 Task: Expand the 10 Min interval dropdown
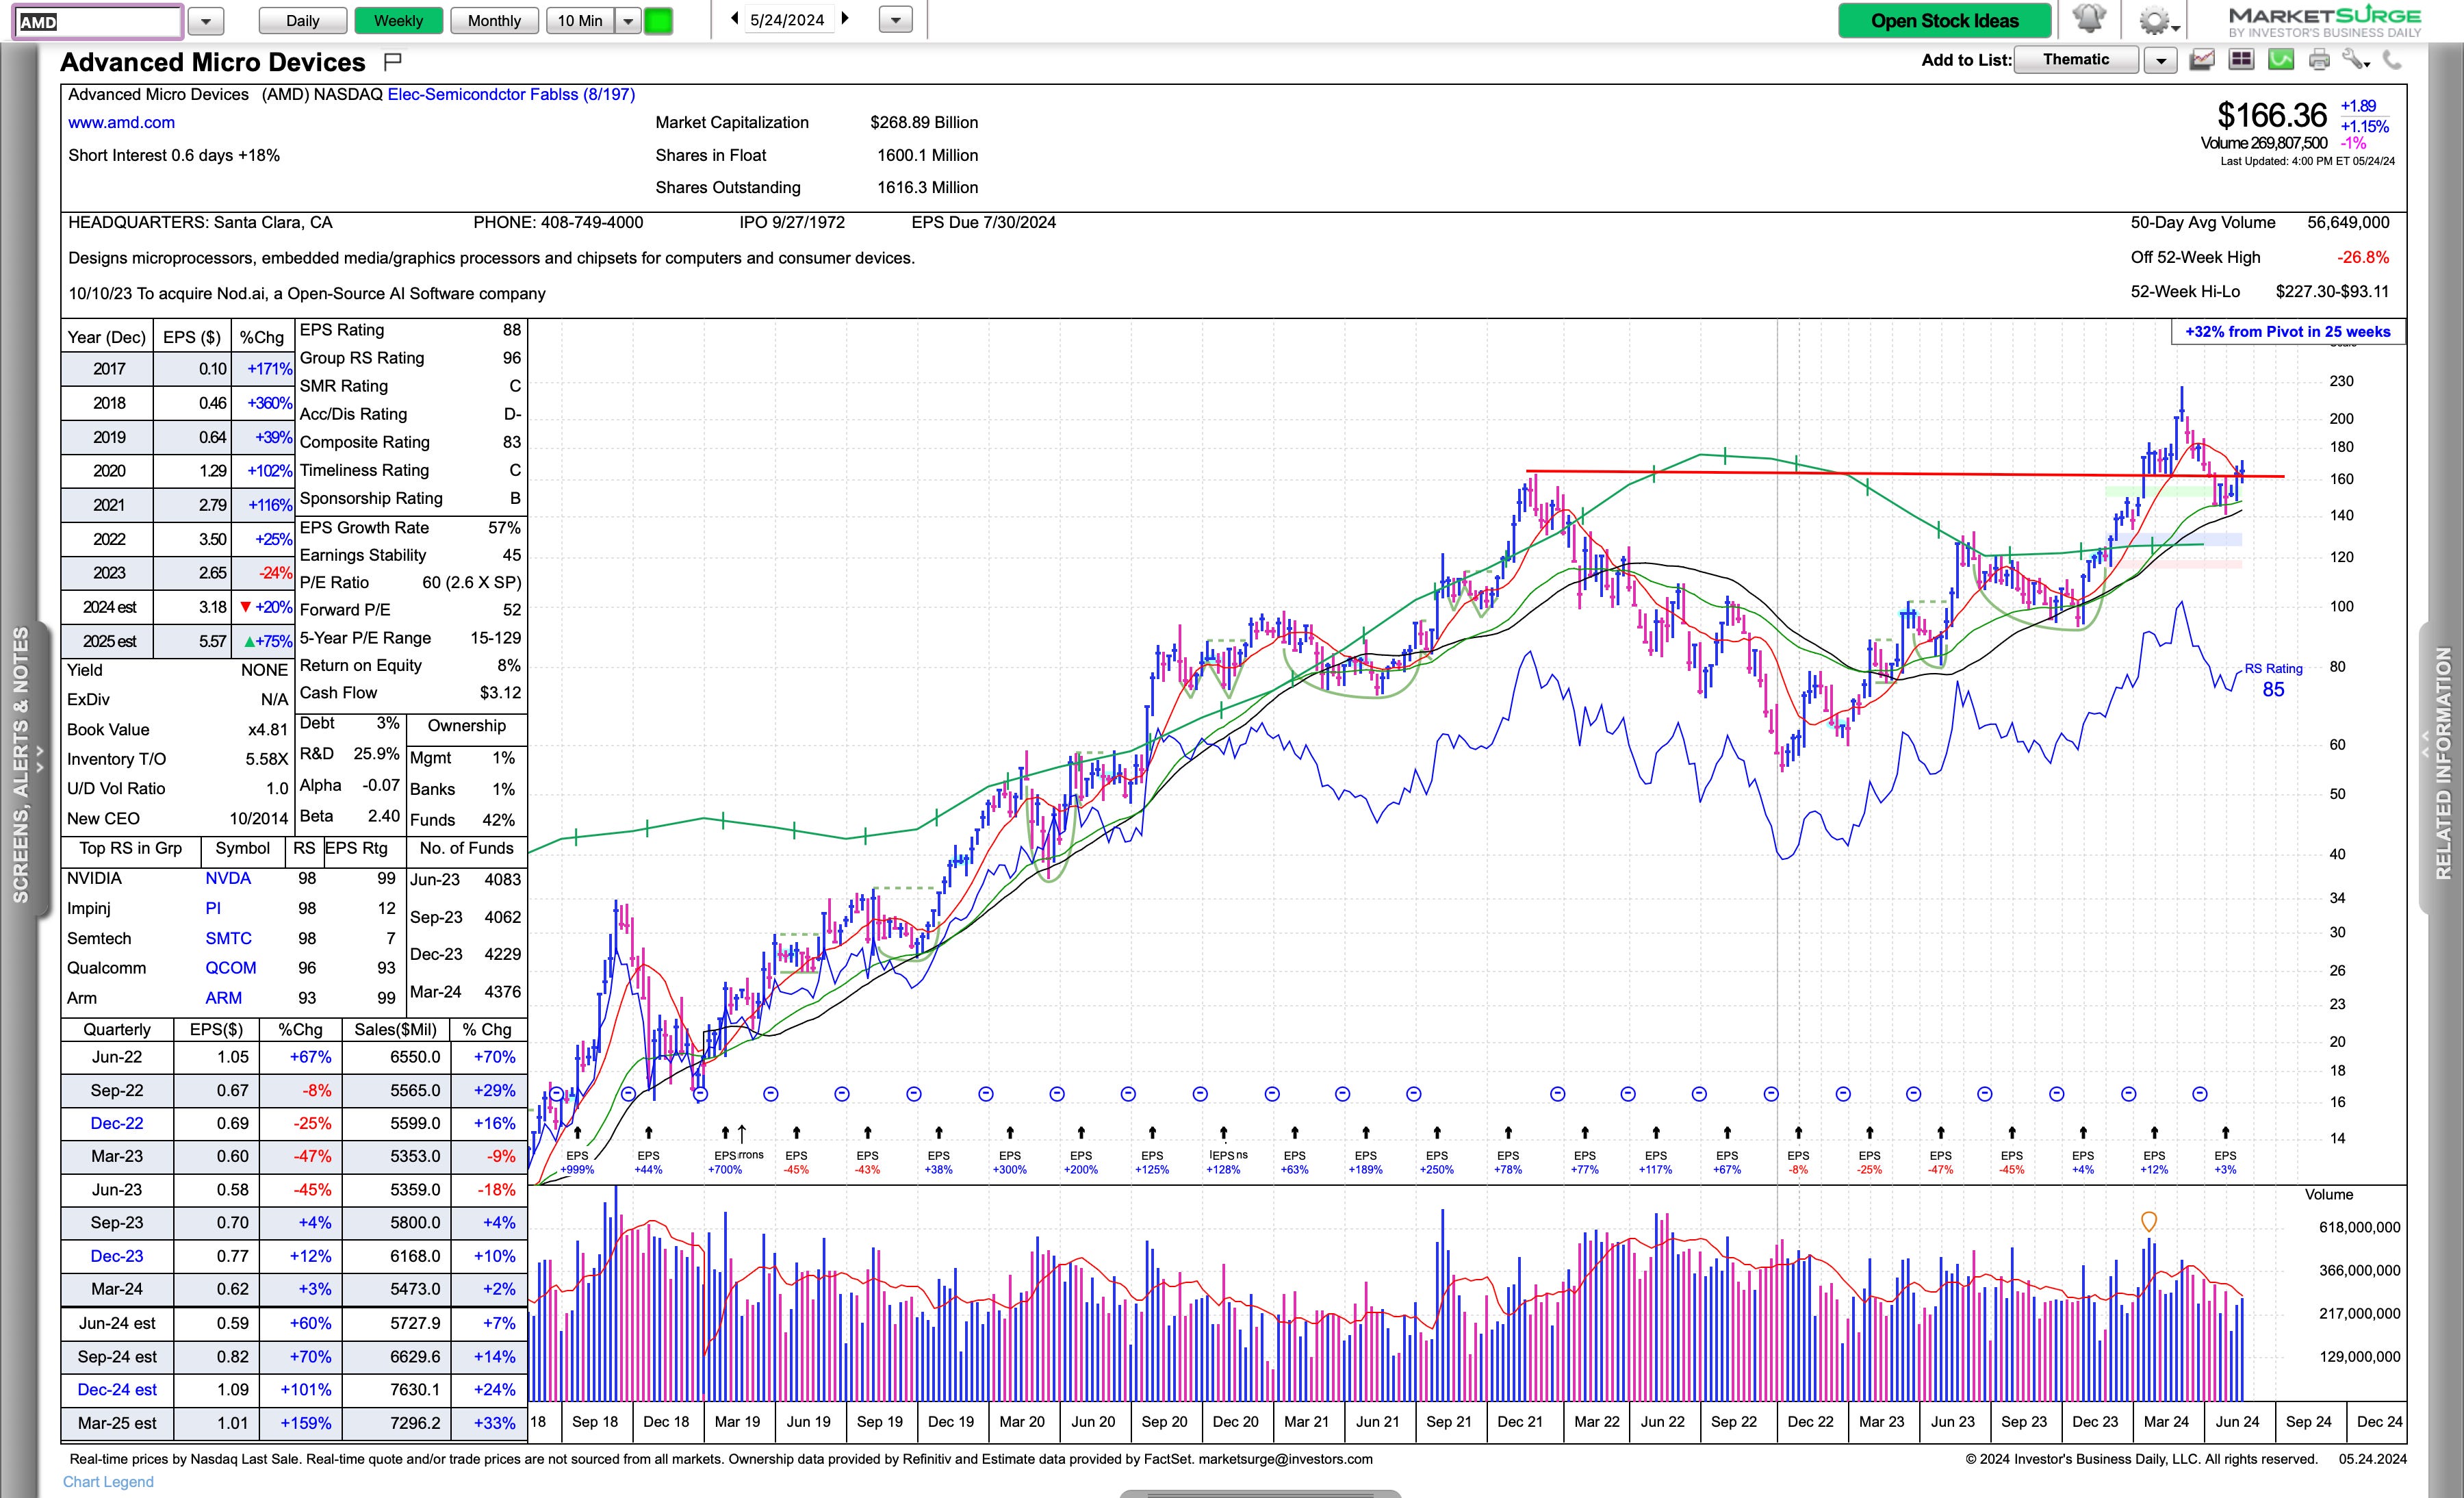point(628,20)
